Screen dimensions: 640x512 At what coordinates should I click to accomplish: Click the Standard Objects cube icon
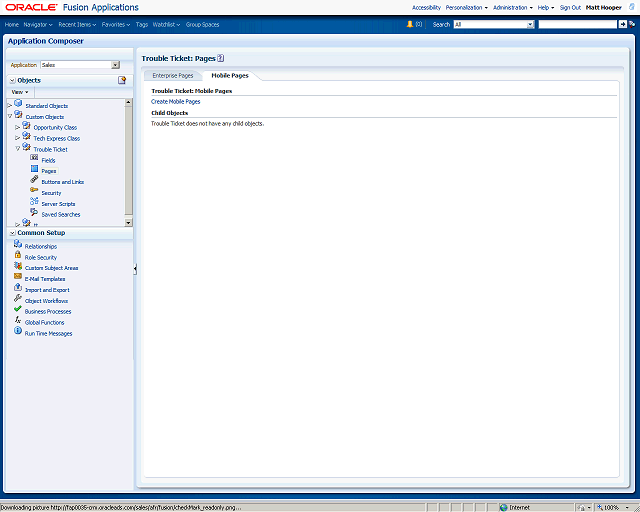point(18,103)
